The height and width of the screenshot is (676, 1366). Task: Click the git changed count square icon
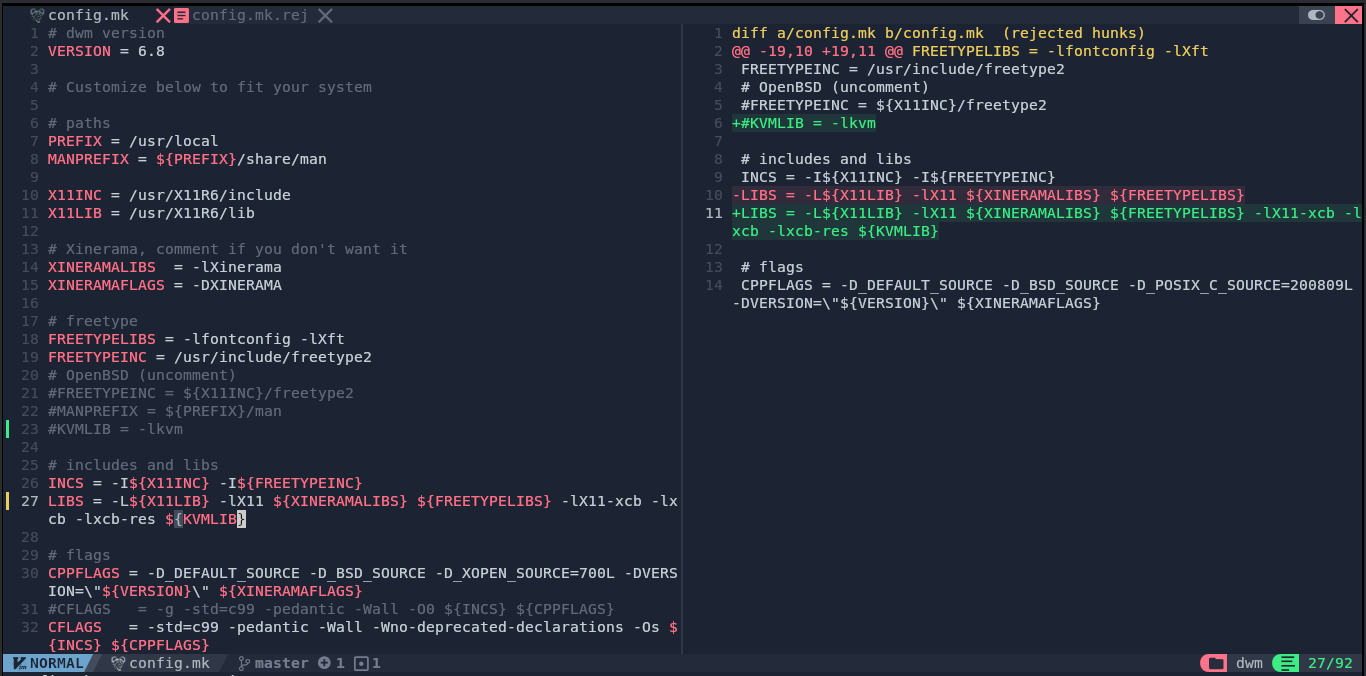click(361, 663)
